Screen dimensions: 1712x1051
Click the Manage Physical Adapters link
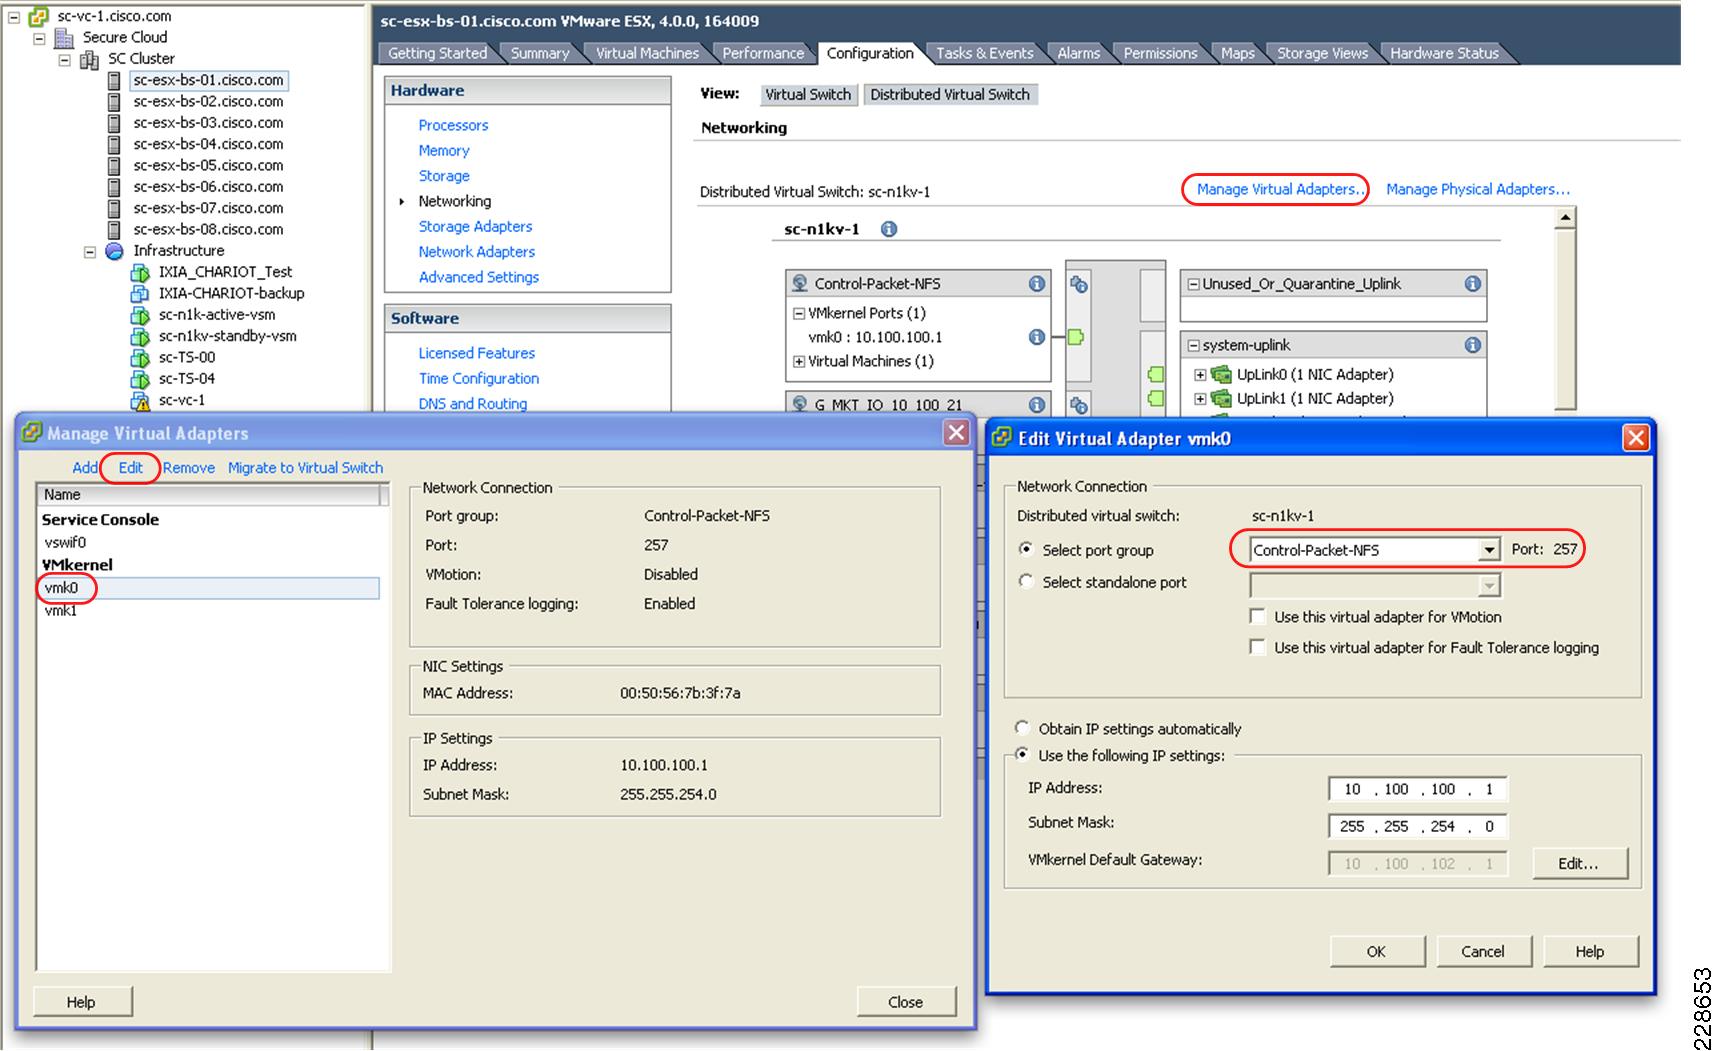click(x=1478, y=189)
